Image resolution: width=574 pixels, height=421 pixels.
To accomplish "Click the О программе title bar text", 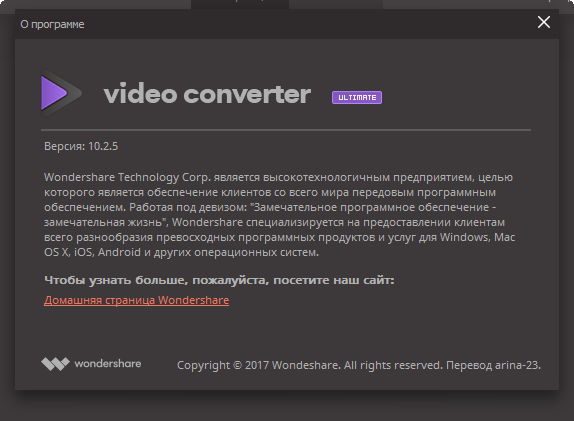I will [52, 25].
